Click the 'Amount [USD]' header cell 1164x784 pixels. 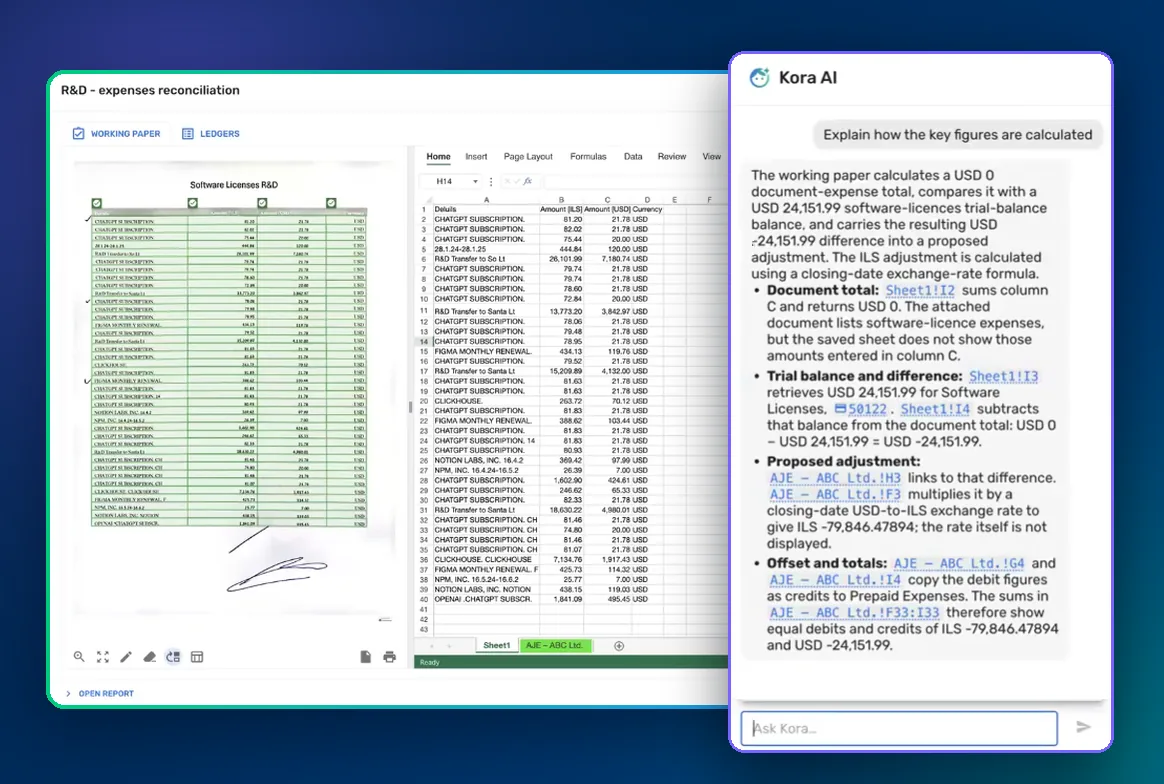[607, 209]
